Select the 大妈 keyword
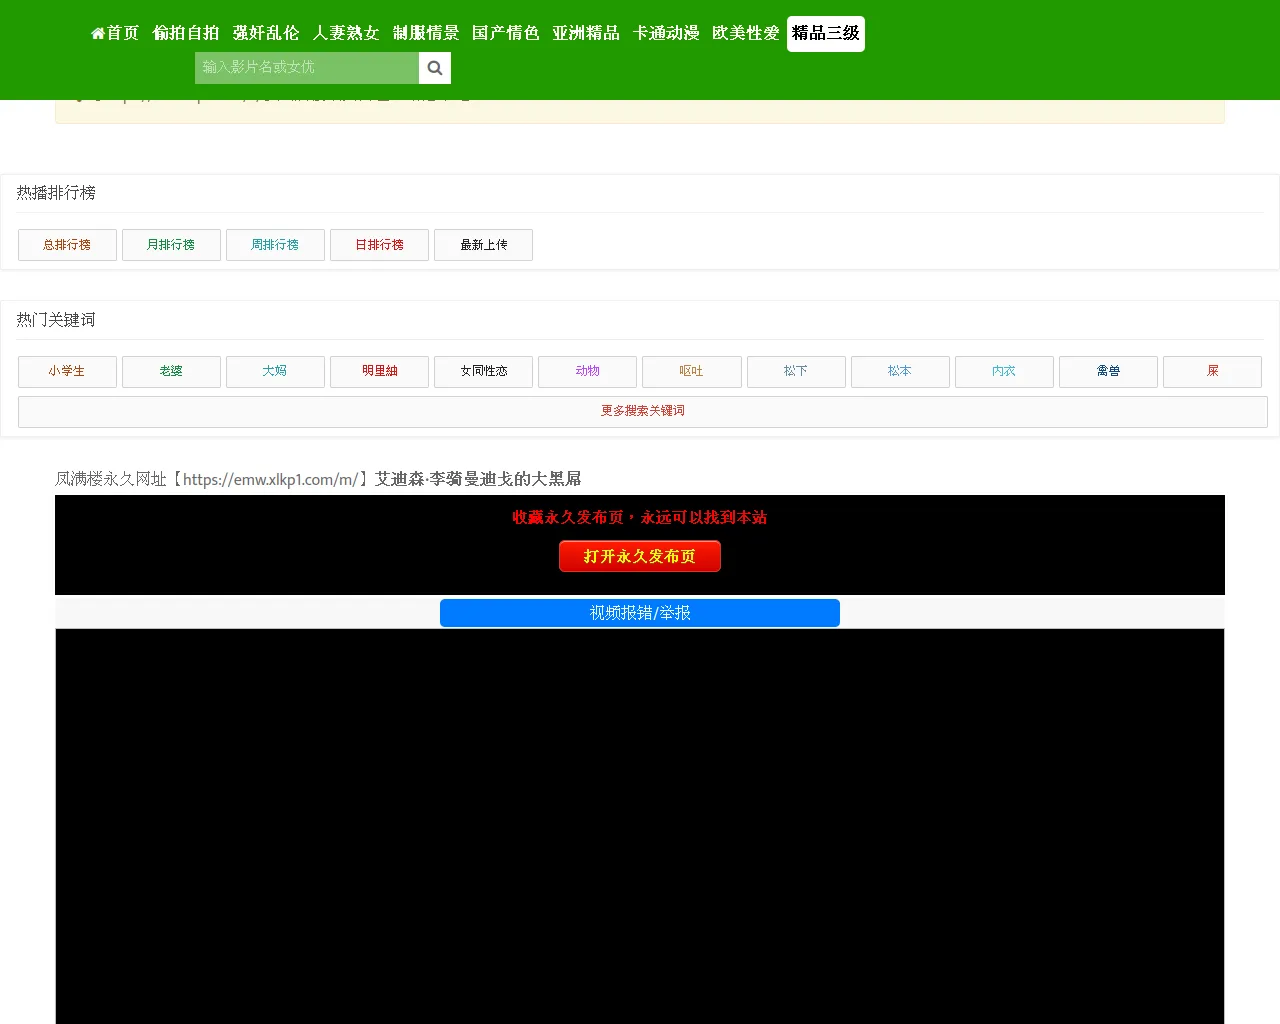Viewport: 1280px width, 1024px height. (x=275, y=371)
